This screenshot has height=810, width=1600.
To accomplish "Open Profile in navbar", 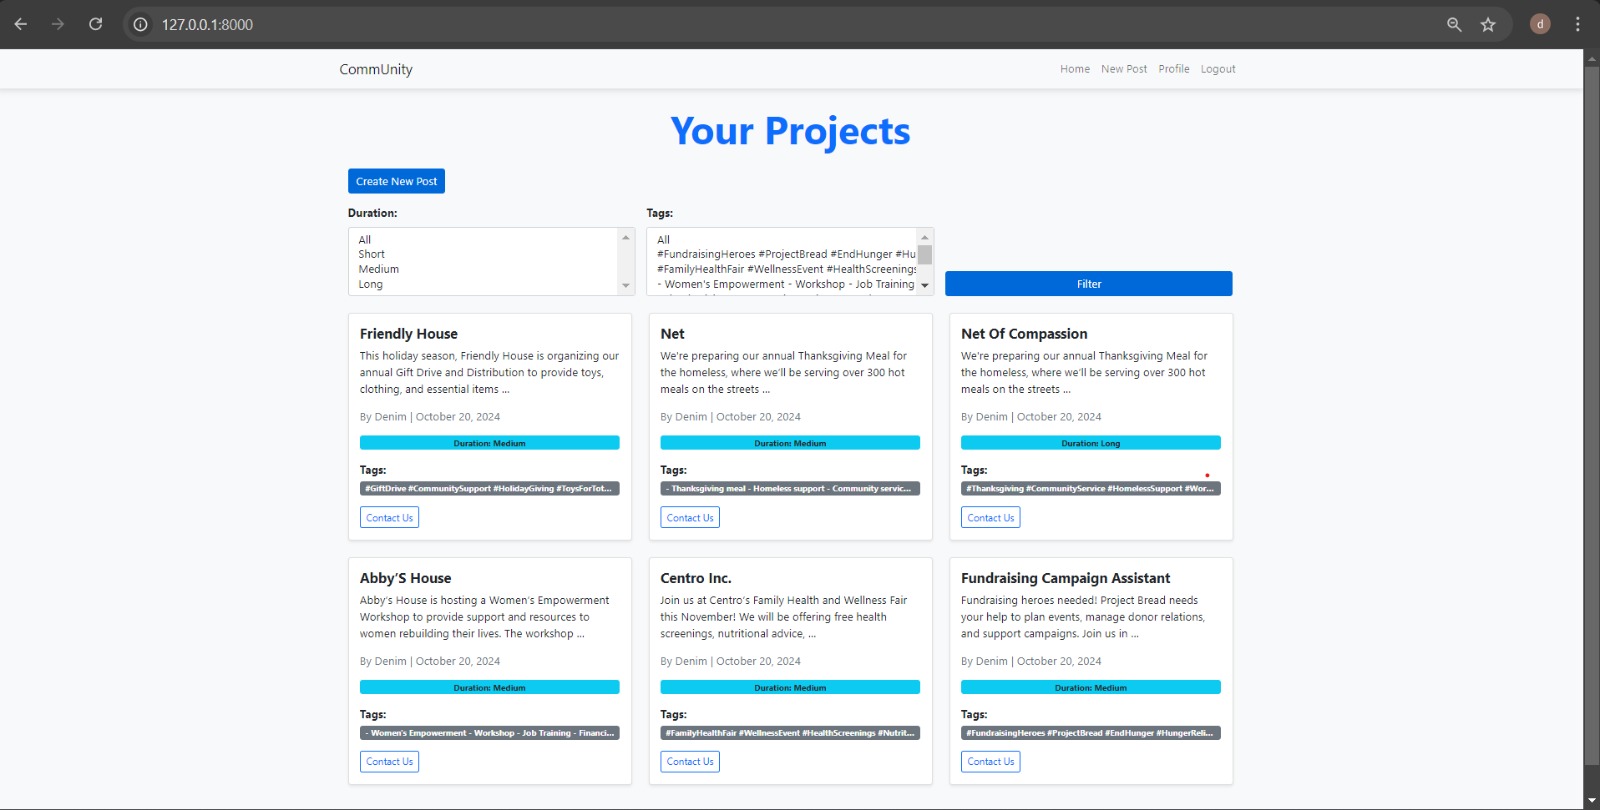I will [x=1174, y=69].
